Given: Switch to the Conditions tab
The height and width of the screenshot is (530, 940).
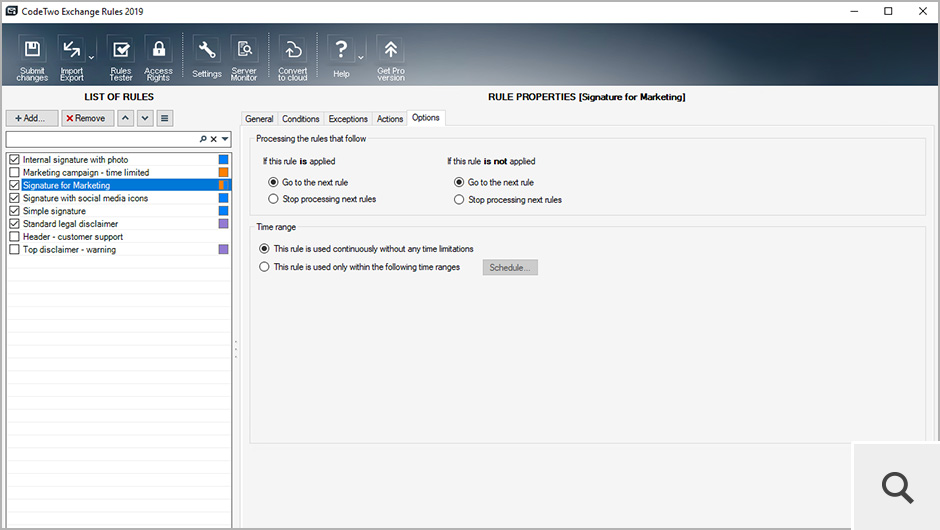Looking at the screenshot, I should pyautogui.click(x=300, y=119).
